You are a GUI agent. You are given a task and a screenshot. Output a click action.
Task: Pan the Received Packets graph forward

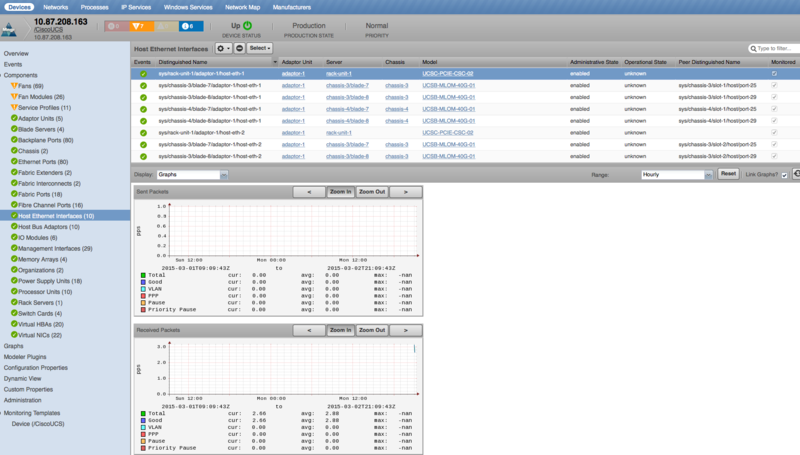pos(406,330)
